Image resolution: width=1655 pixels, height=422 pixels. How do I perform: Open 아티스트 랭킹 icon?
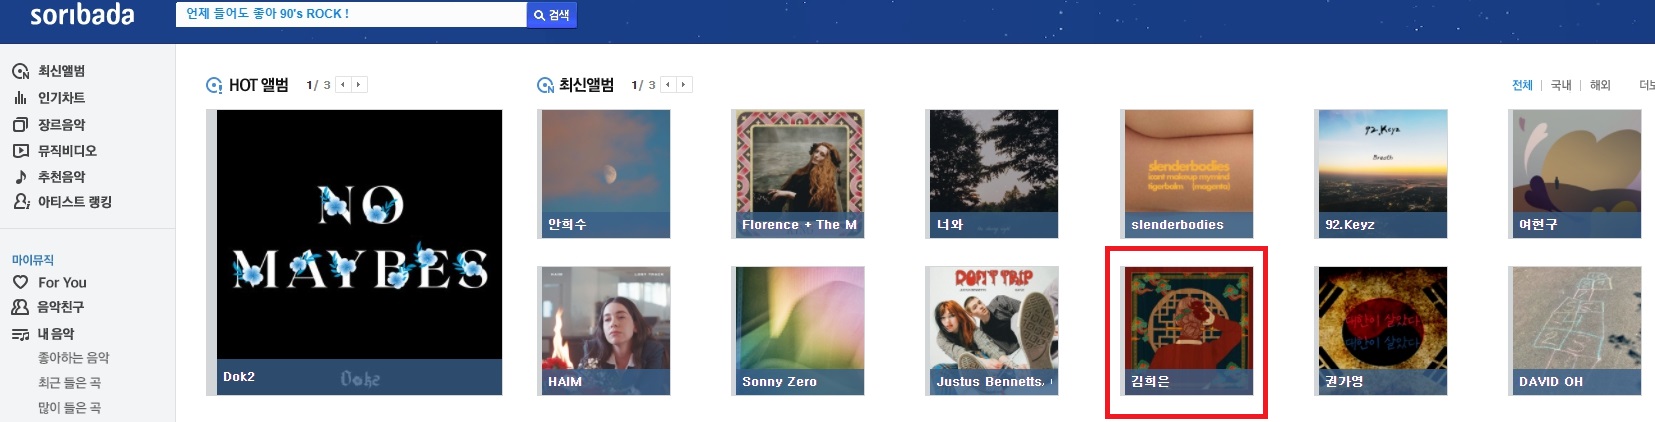pyautogui.click(x=20, y=202)
